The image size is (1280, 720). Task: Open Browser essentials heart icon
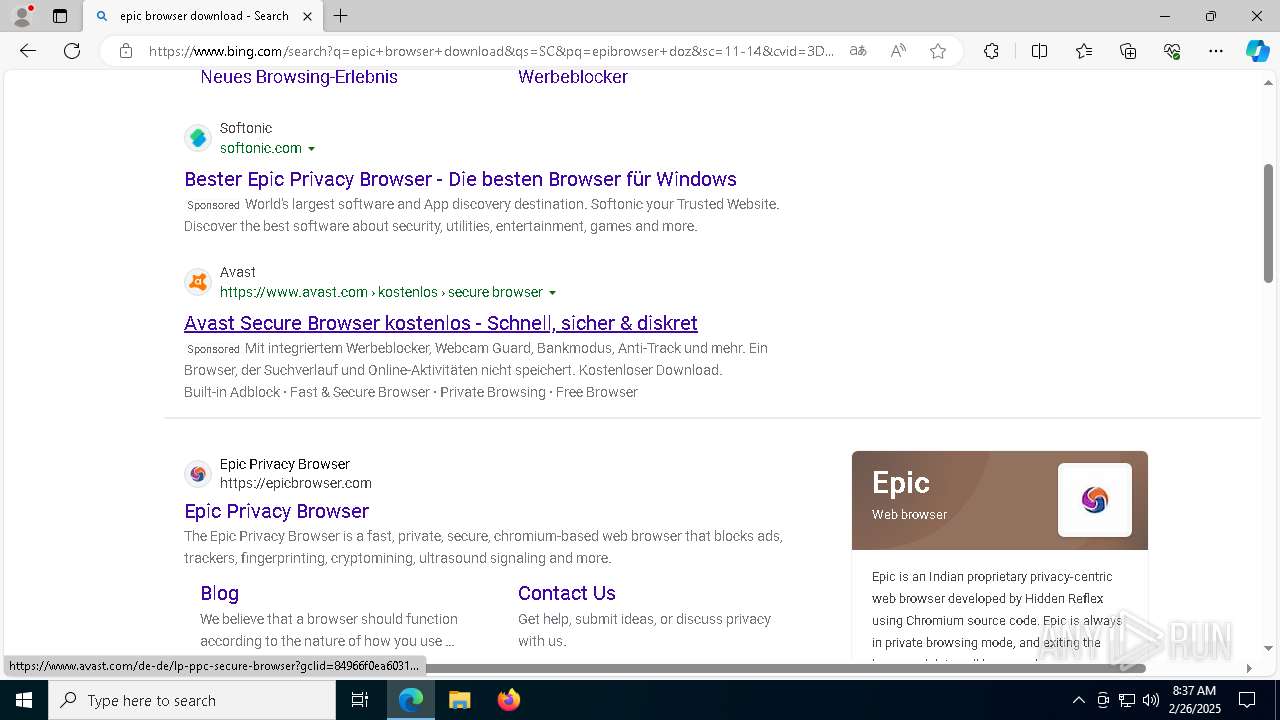click(1172, 51)
